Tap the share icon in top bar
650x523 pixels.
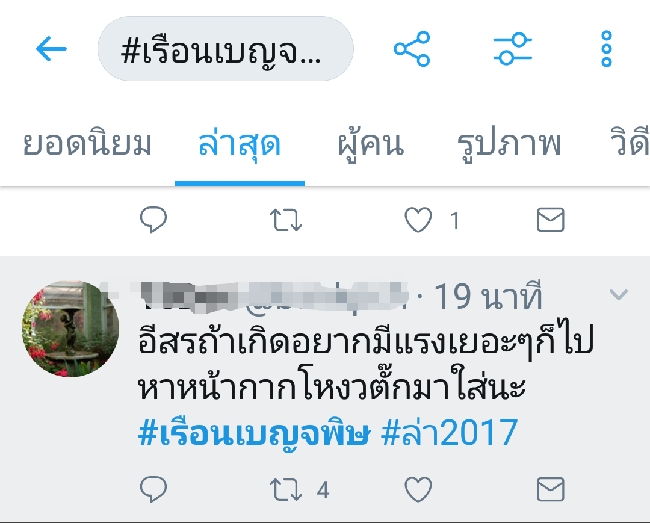pyautogui.click(x=412, y=49)
